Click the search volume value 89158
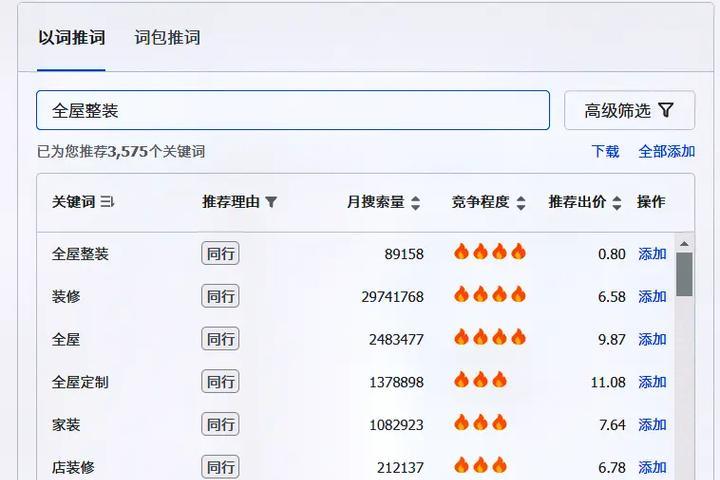Image resolution: width=720 pixels, height=480 pixels. [x=404, y=254]
